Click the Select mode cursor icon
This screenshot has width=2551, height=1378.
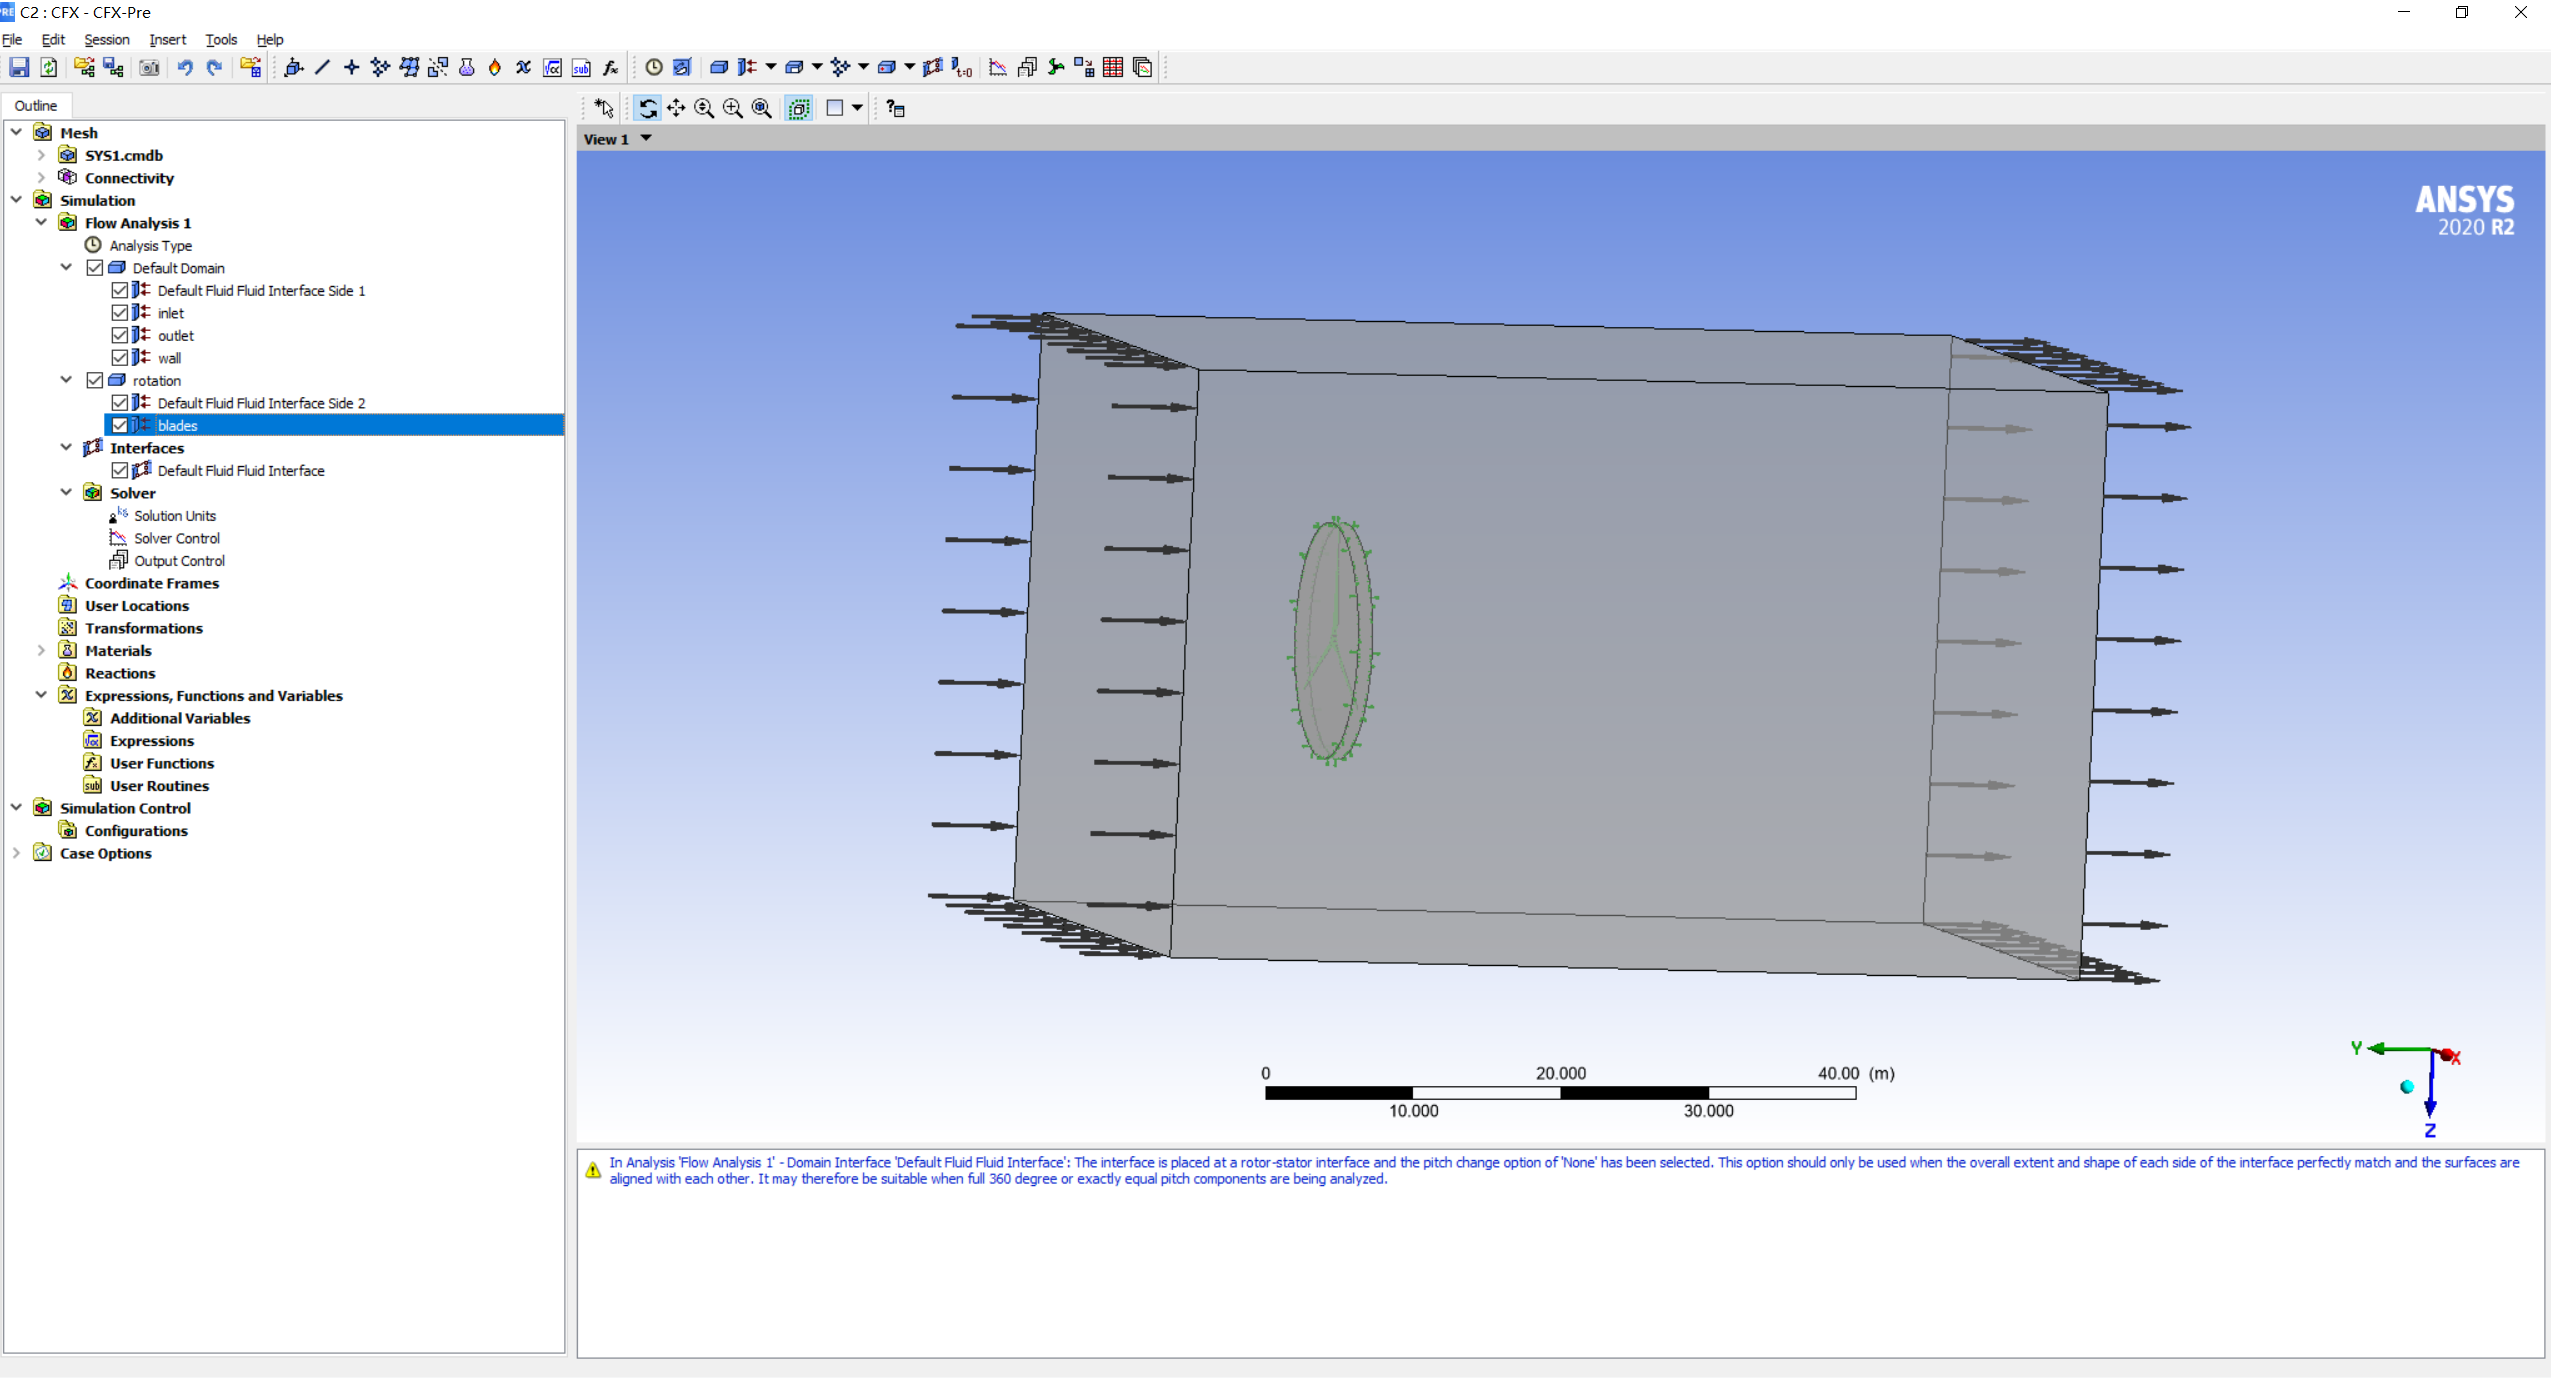click(604, 108)
